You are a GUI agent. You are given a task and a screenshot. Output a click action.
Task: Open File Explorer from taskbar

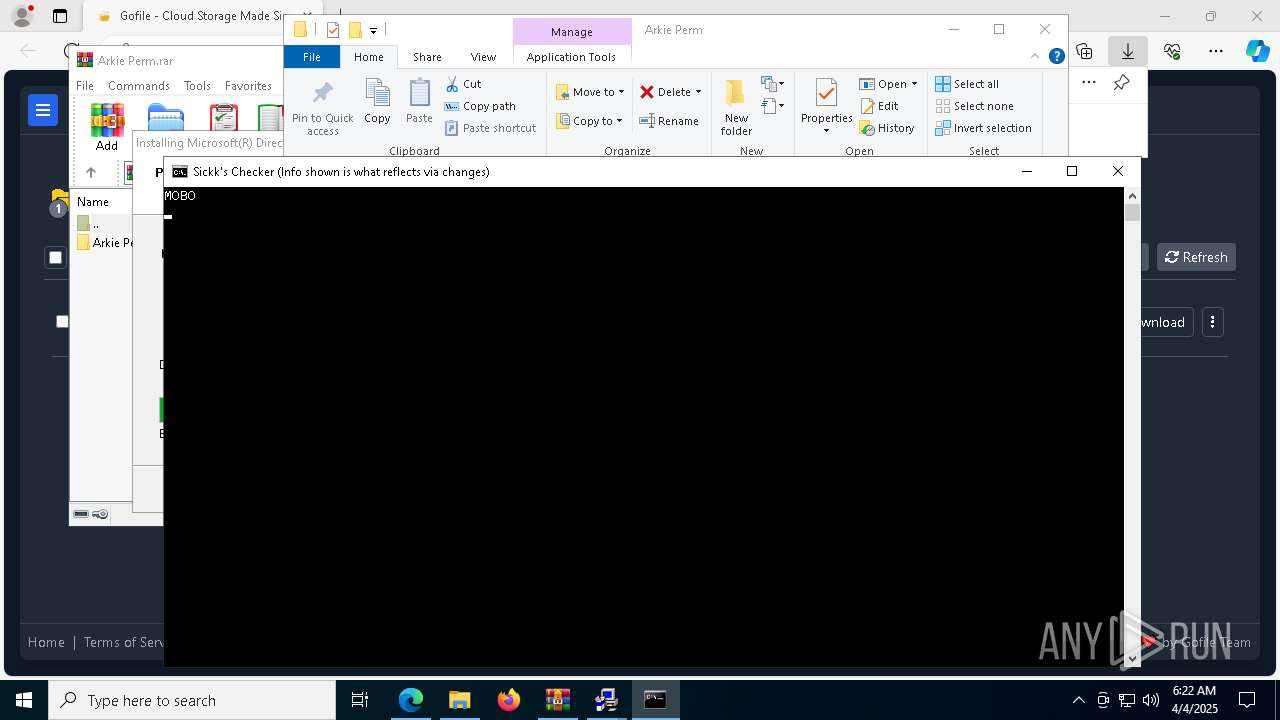(x=460, y=700)
